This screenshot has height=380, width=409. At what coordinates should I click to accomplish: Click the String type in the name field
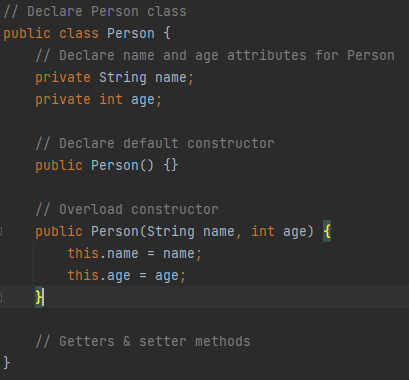[123, 78]
